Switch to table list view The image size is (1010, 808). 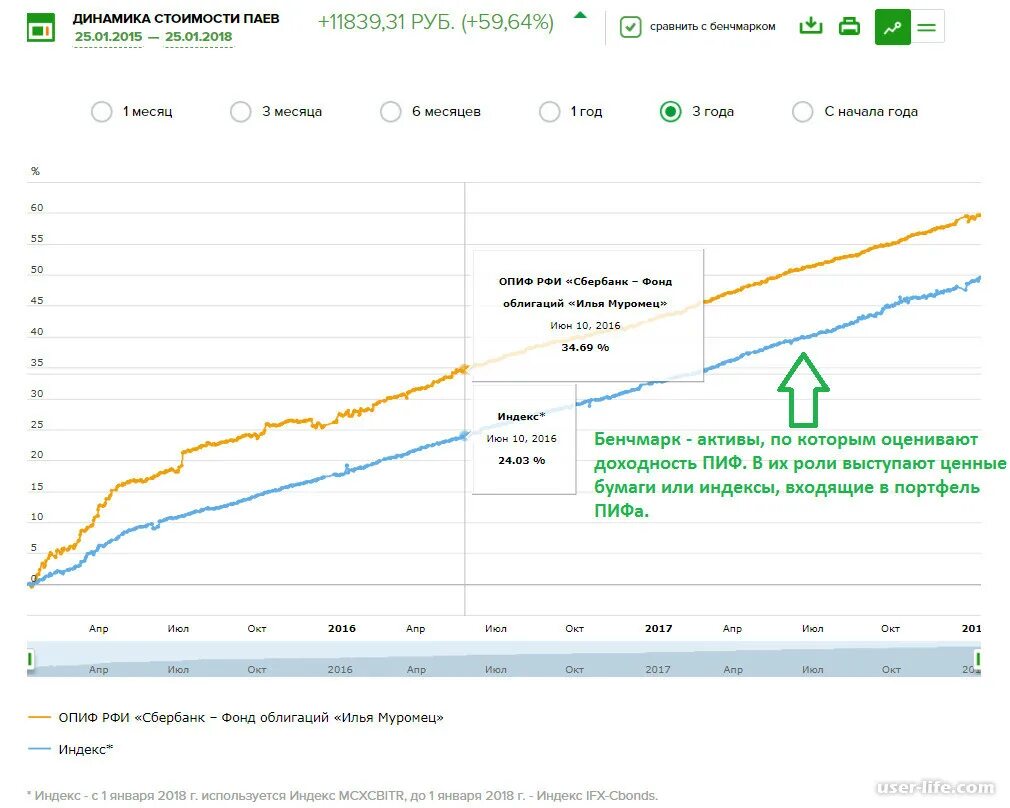coord(927,27)
